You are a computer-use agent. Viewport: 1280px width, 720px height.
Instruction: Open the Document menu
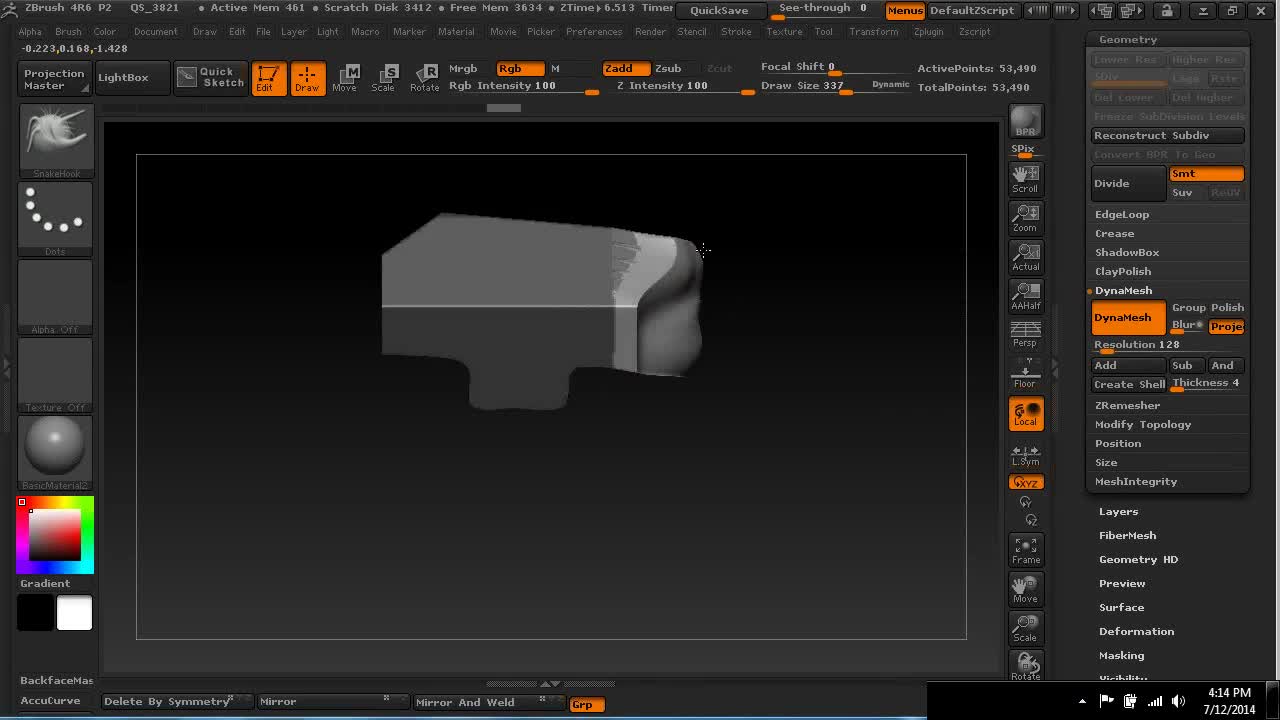click(156, 32)
